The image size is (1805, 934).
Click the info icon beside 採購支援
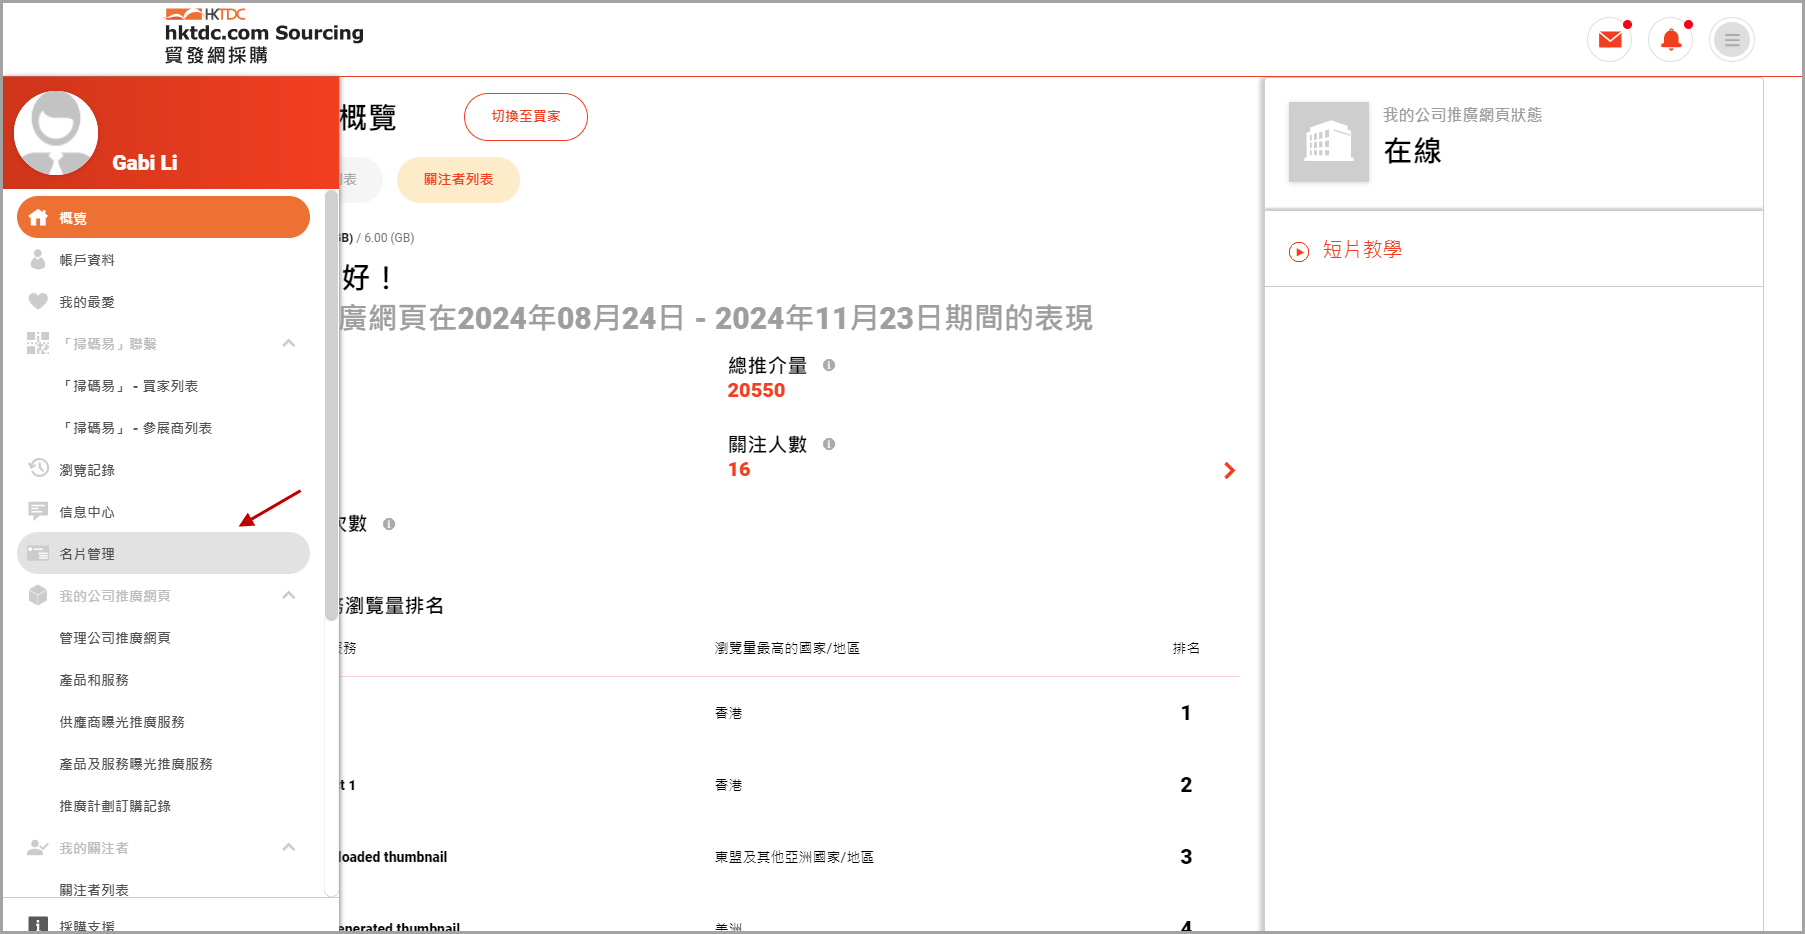(x=38, y=926)
